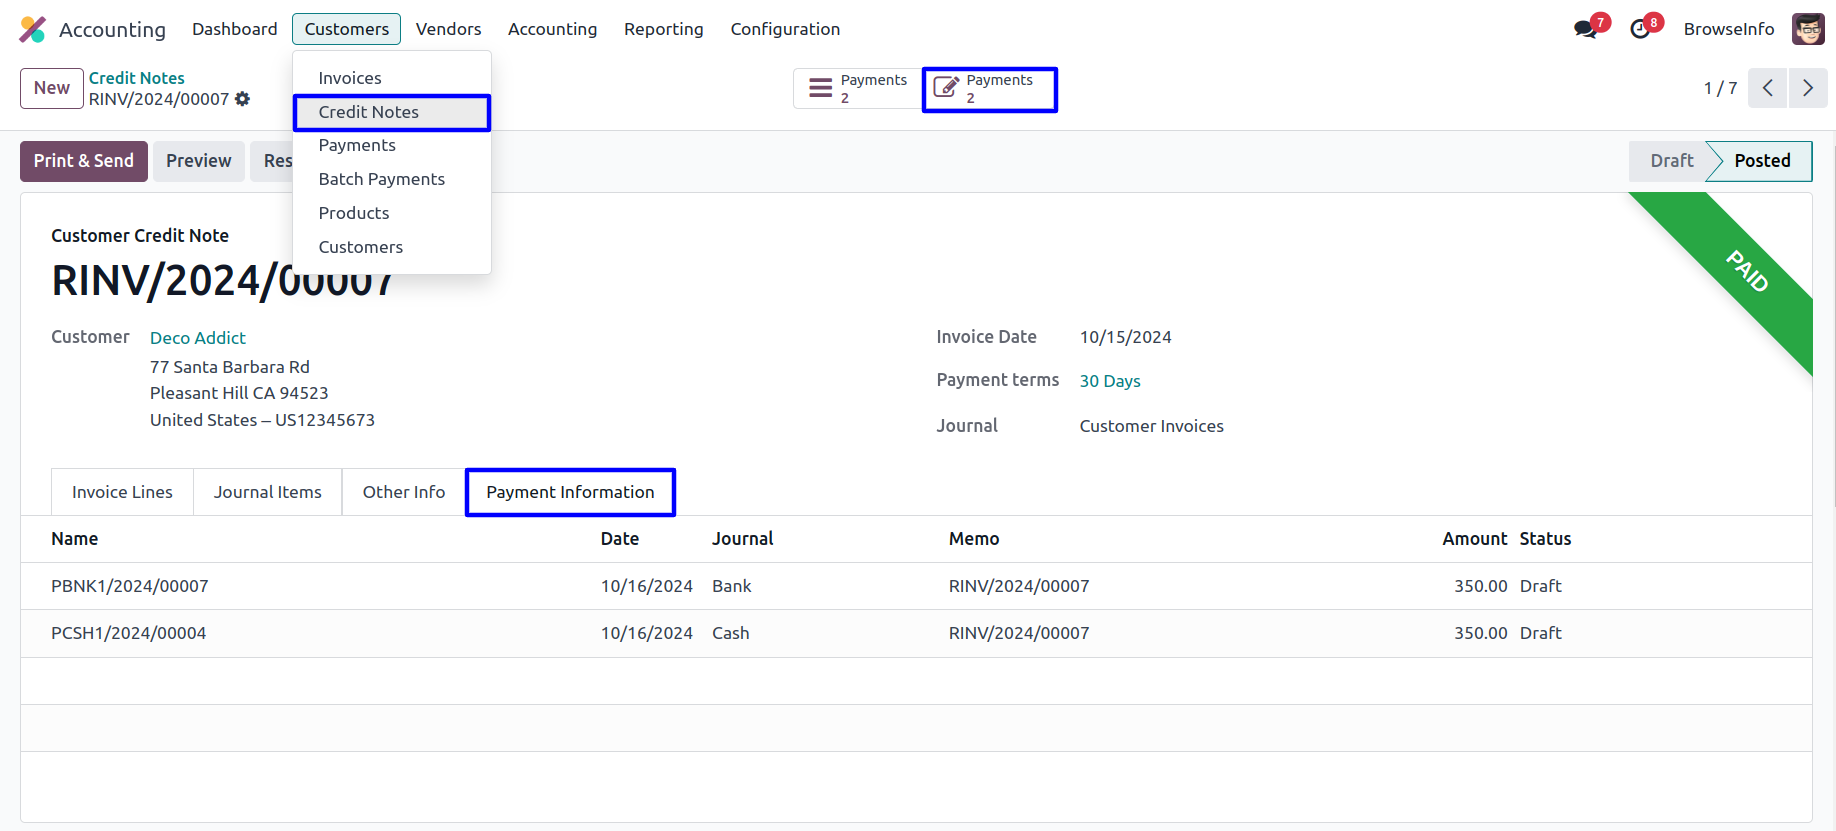Expand the Vendors menu

[448, 29]
